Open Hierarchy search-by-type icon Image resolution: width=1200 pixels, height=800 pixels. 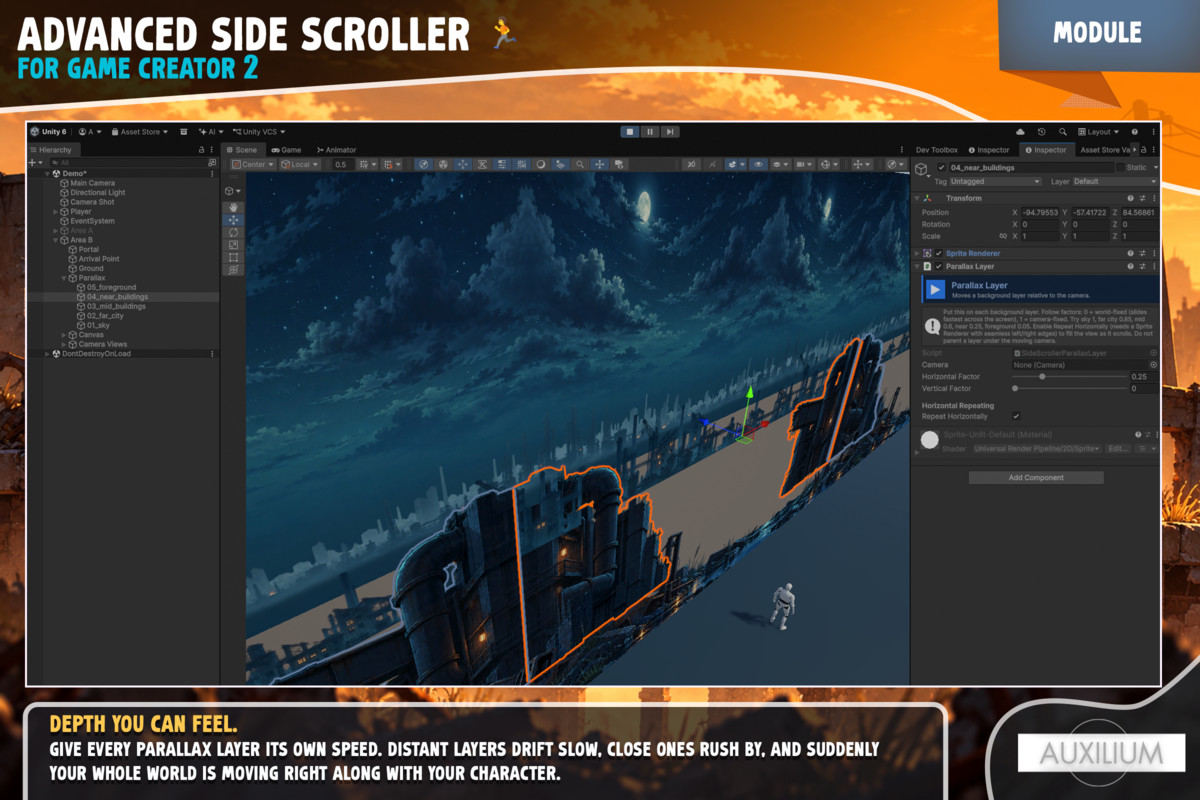[211, 162]
